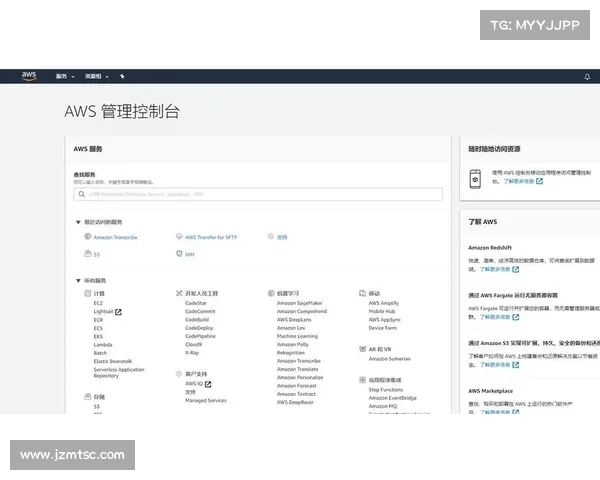Image resolution: width=600 pixels, height=480 pixels.
Task: Open Amazon Polly service
Action: (293, 344)
